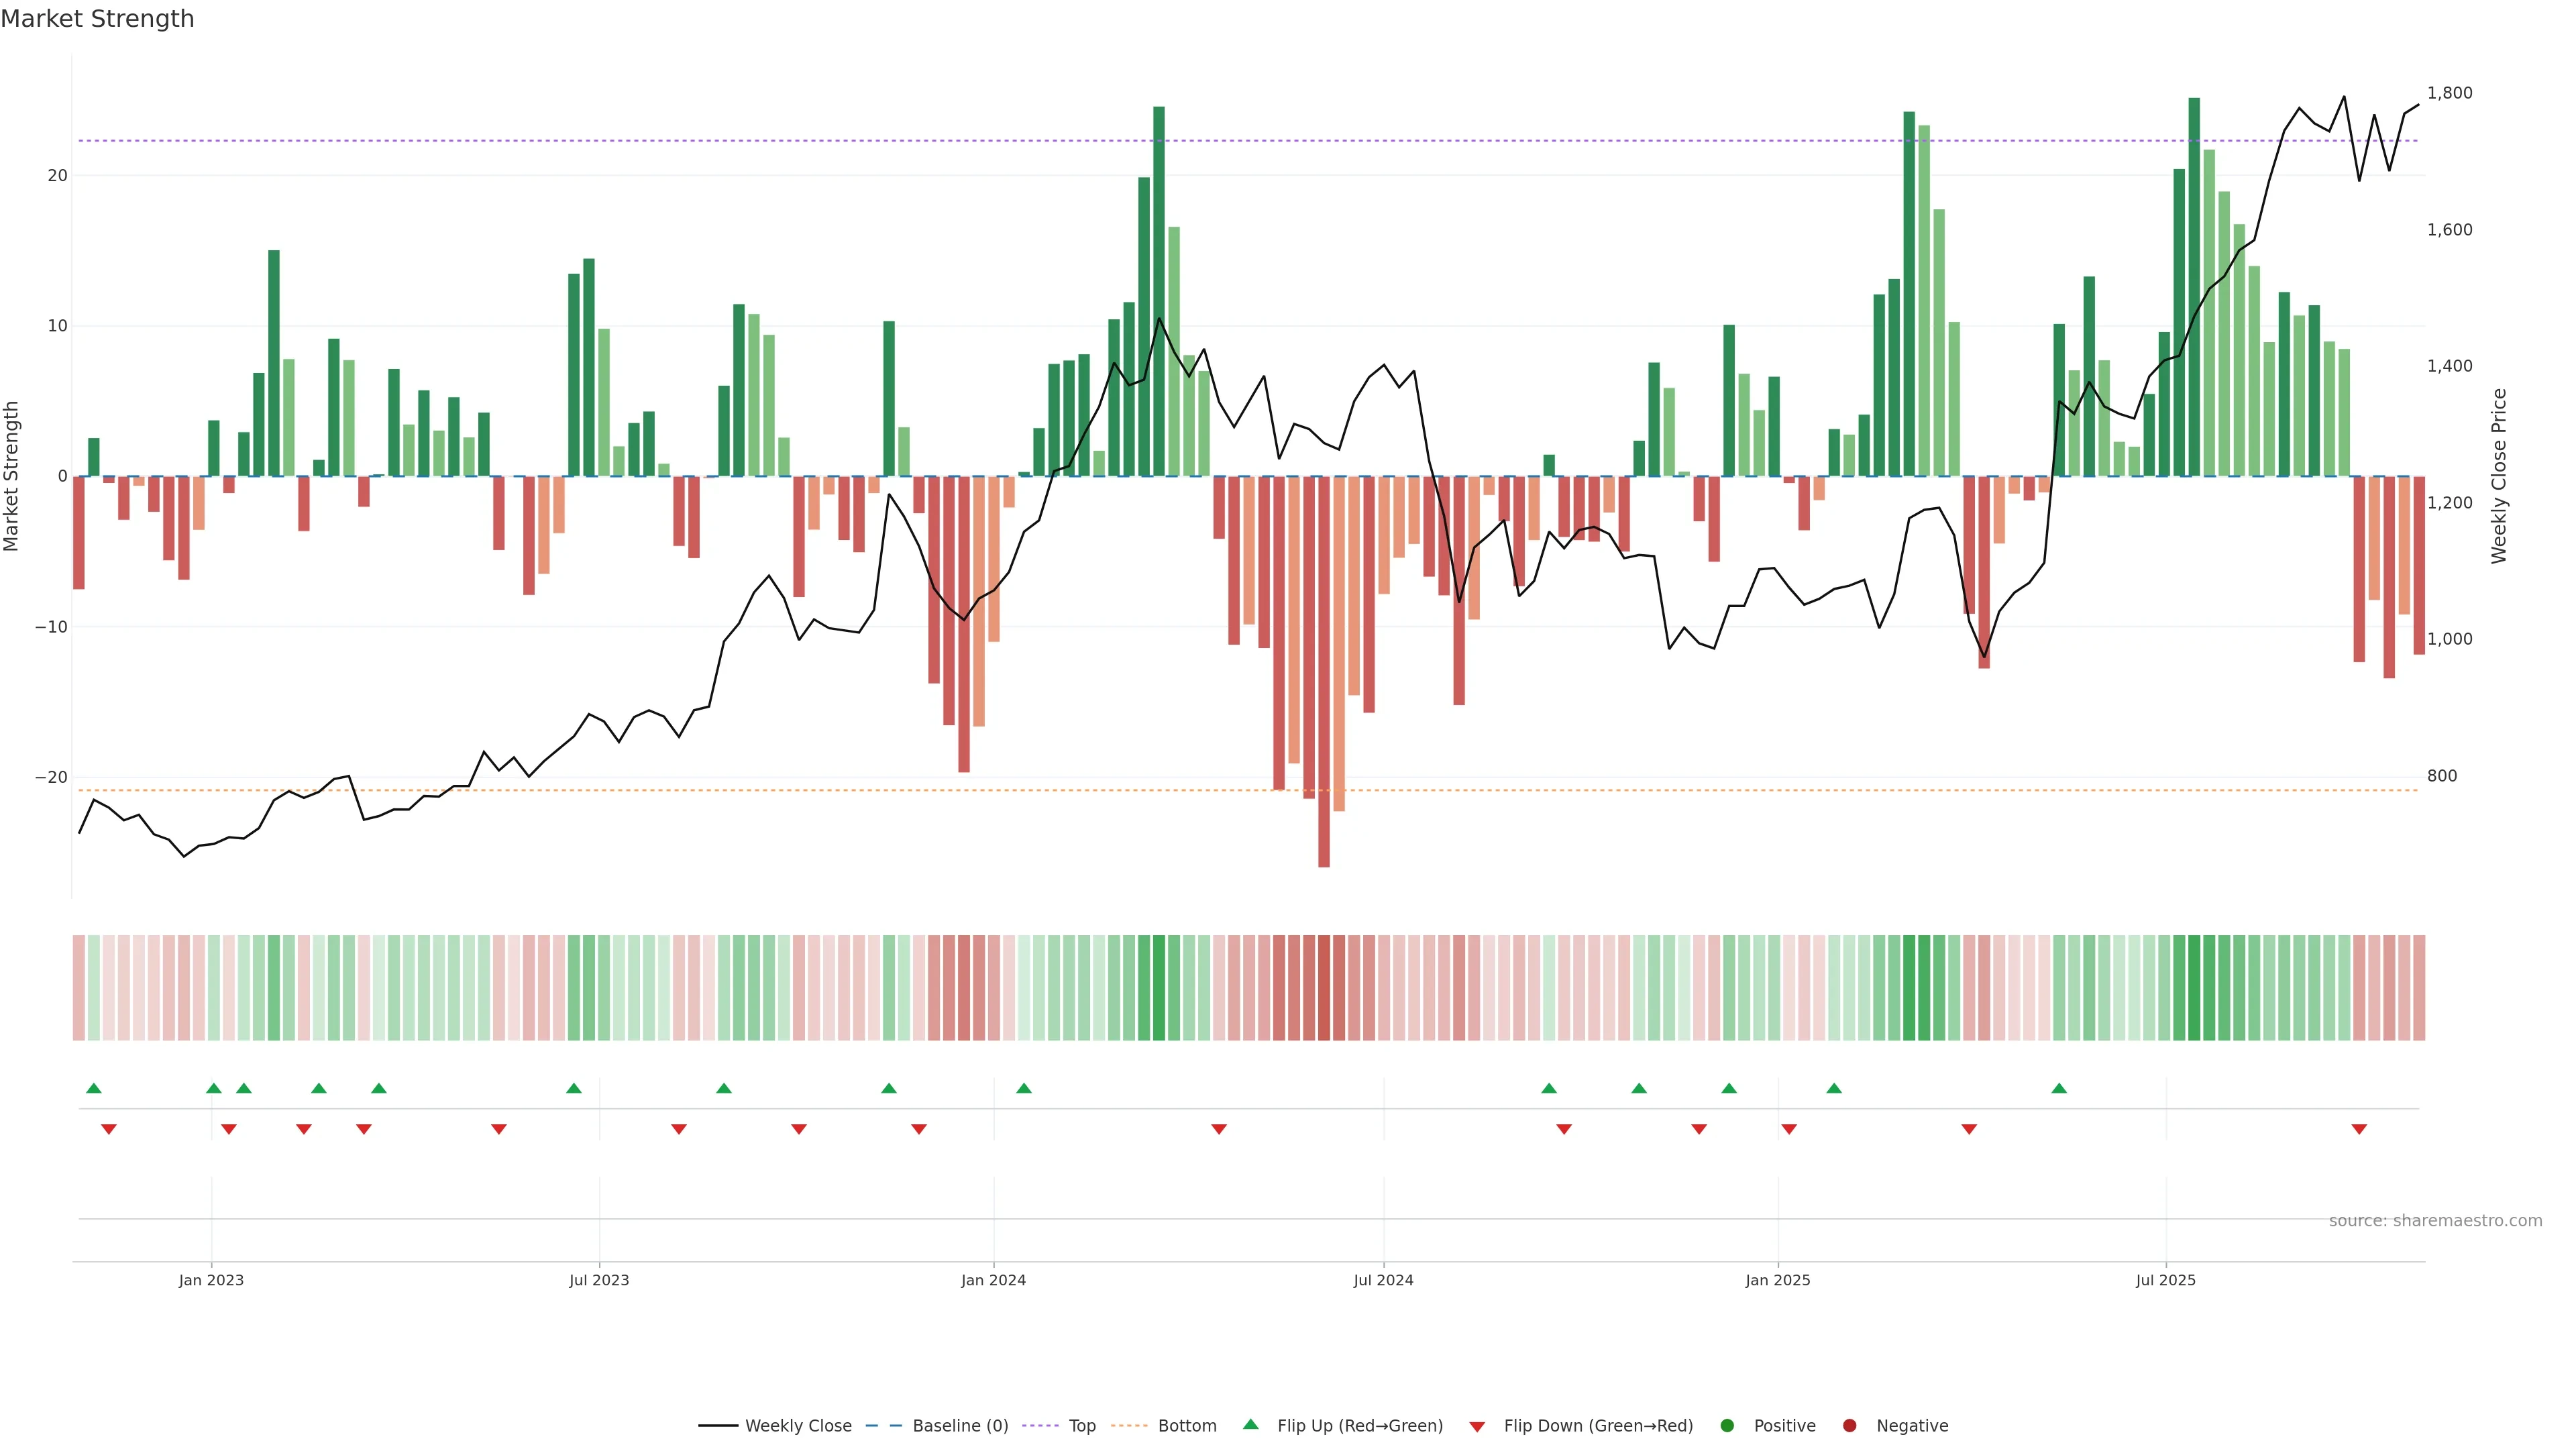Click the rightmost red flip-down triangle marker

tap(2359, 1129)
